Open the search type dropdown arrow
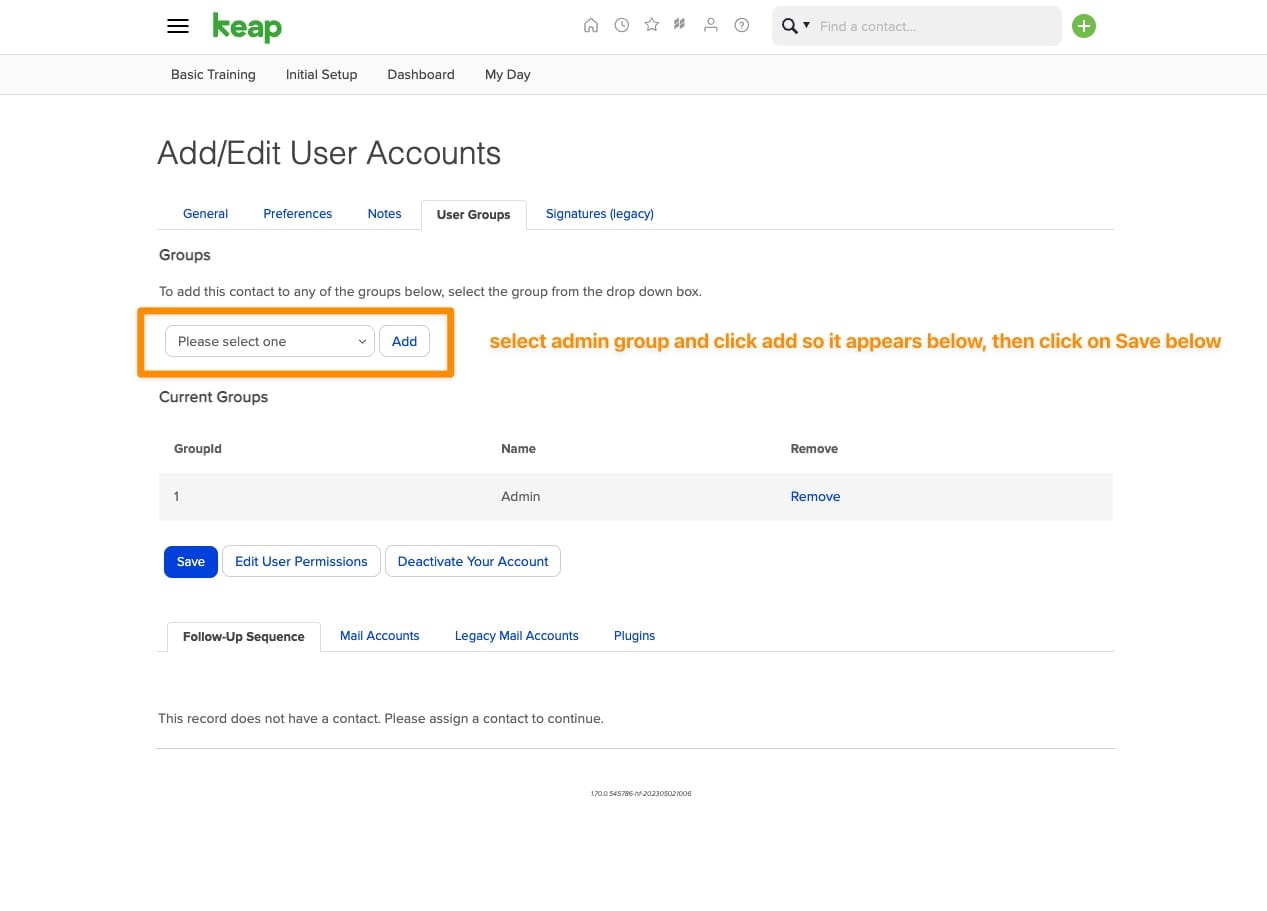 [x=806, y=26]
